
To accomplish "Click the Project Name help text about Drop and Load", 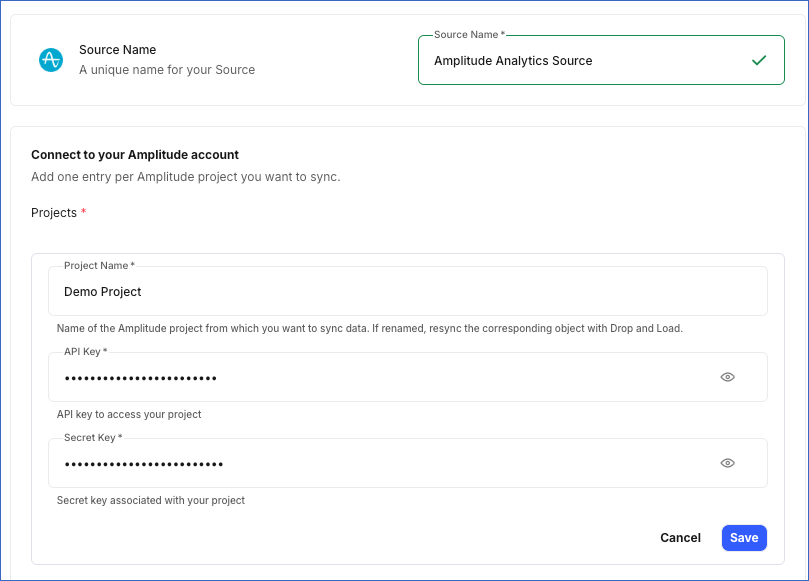I will pos(369,328).
